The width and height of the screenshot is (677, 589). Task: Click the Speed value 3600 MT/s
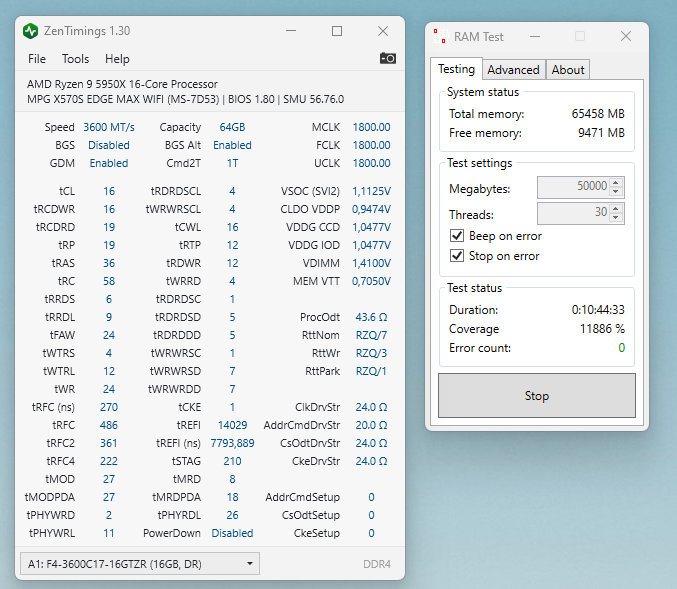(109, 127)
